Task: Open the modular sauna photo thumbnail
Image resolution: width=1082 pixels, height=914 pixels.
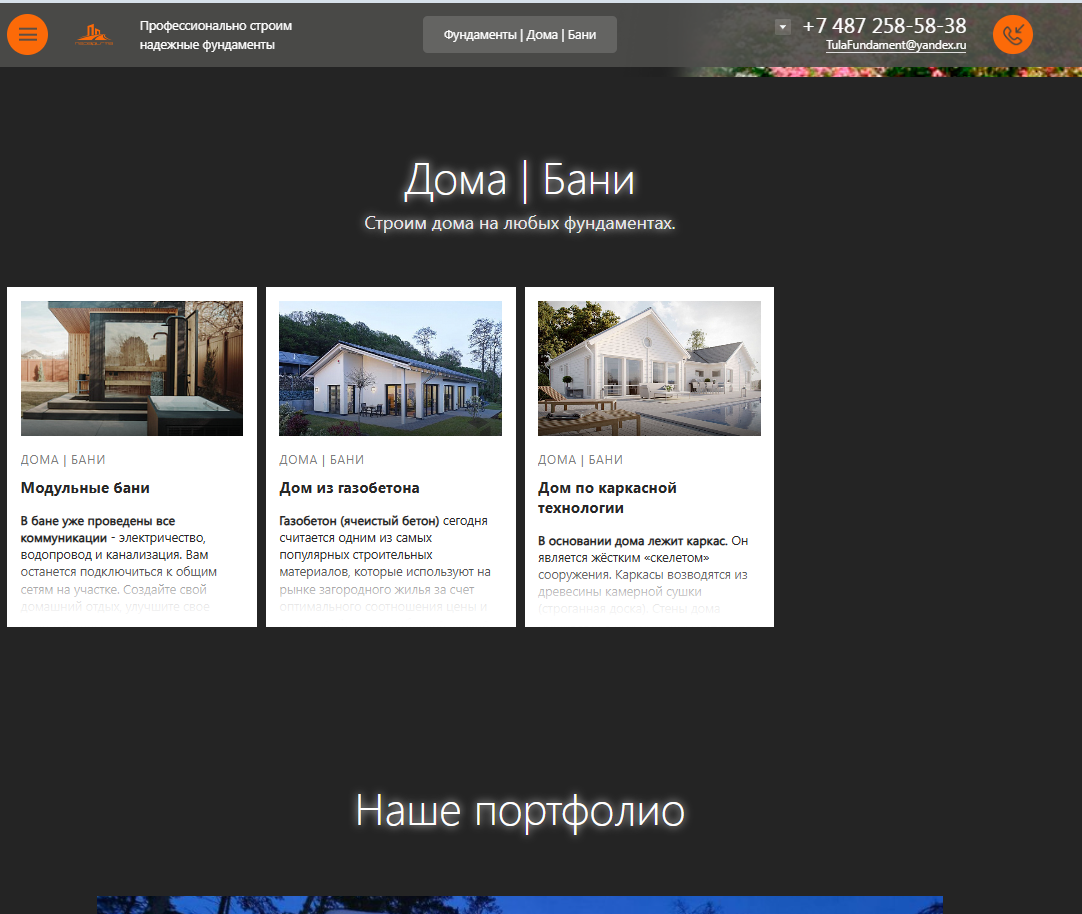Action: 132,368
